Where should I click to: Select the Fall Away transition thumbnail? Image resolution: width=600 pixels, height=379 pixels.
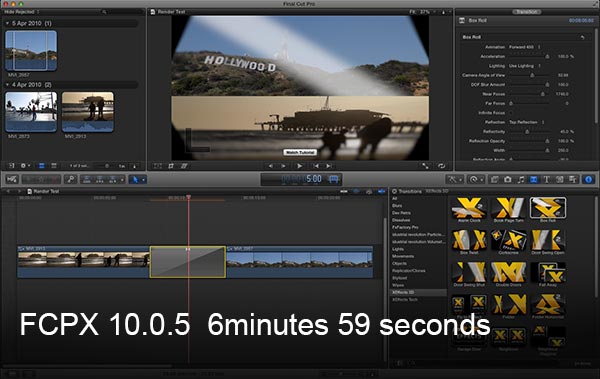pyautogui.click(x=548, y=272)
